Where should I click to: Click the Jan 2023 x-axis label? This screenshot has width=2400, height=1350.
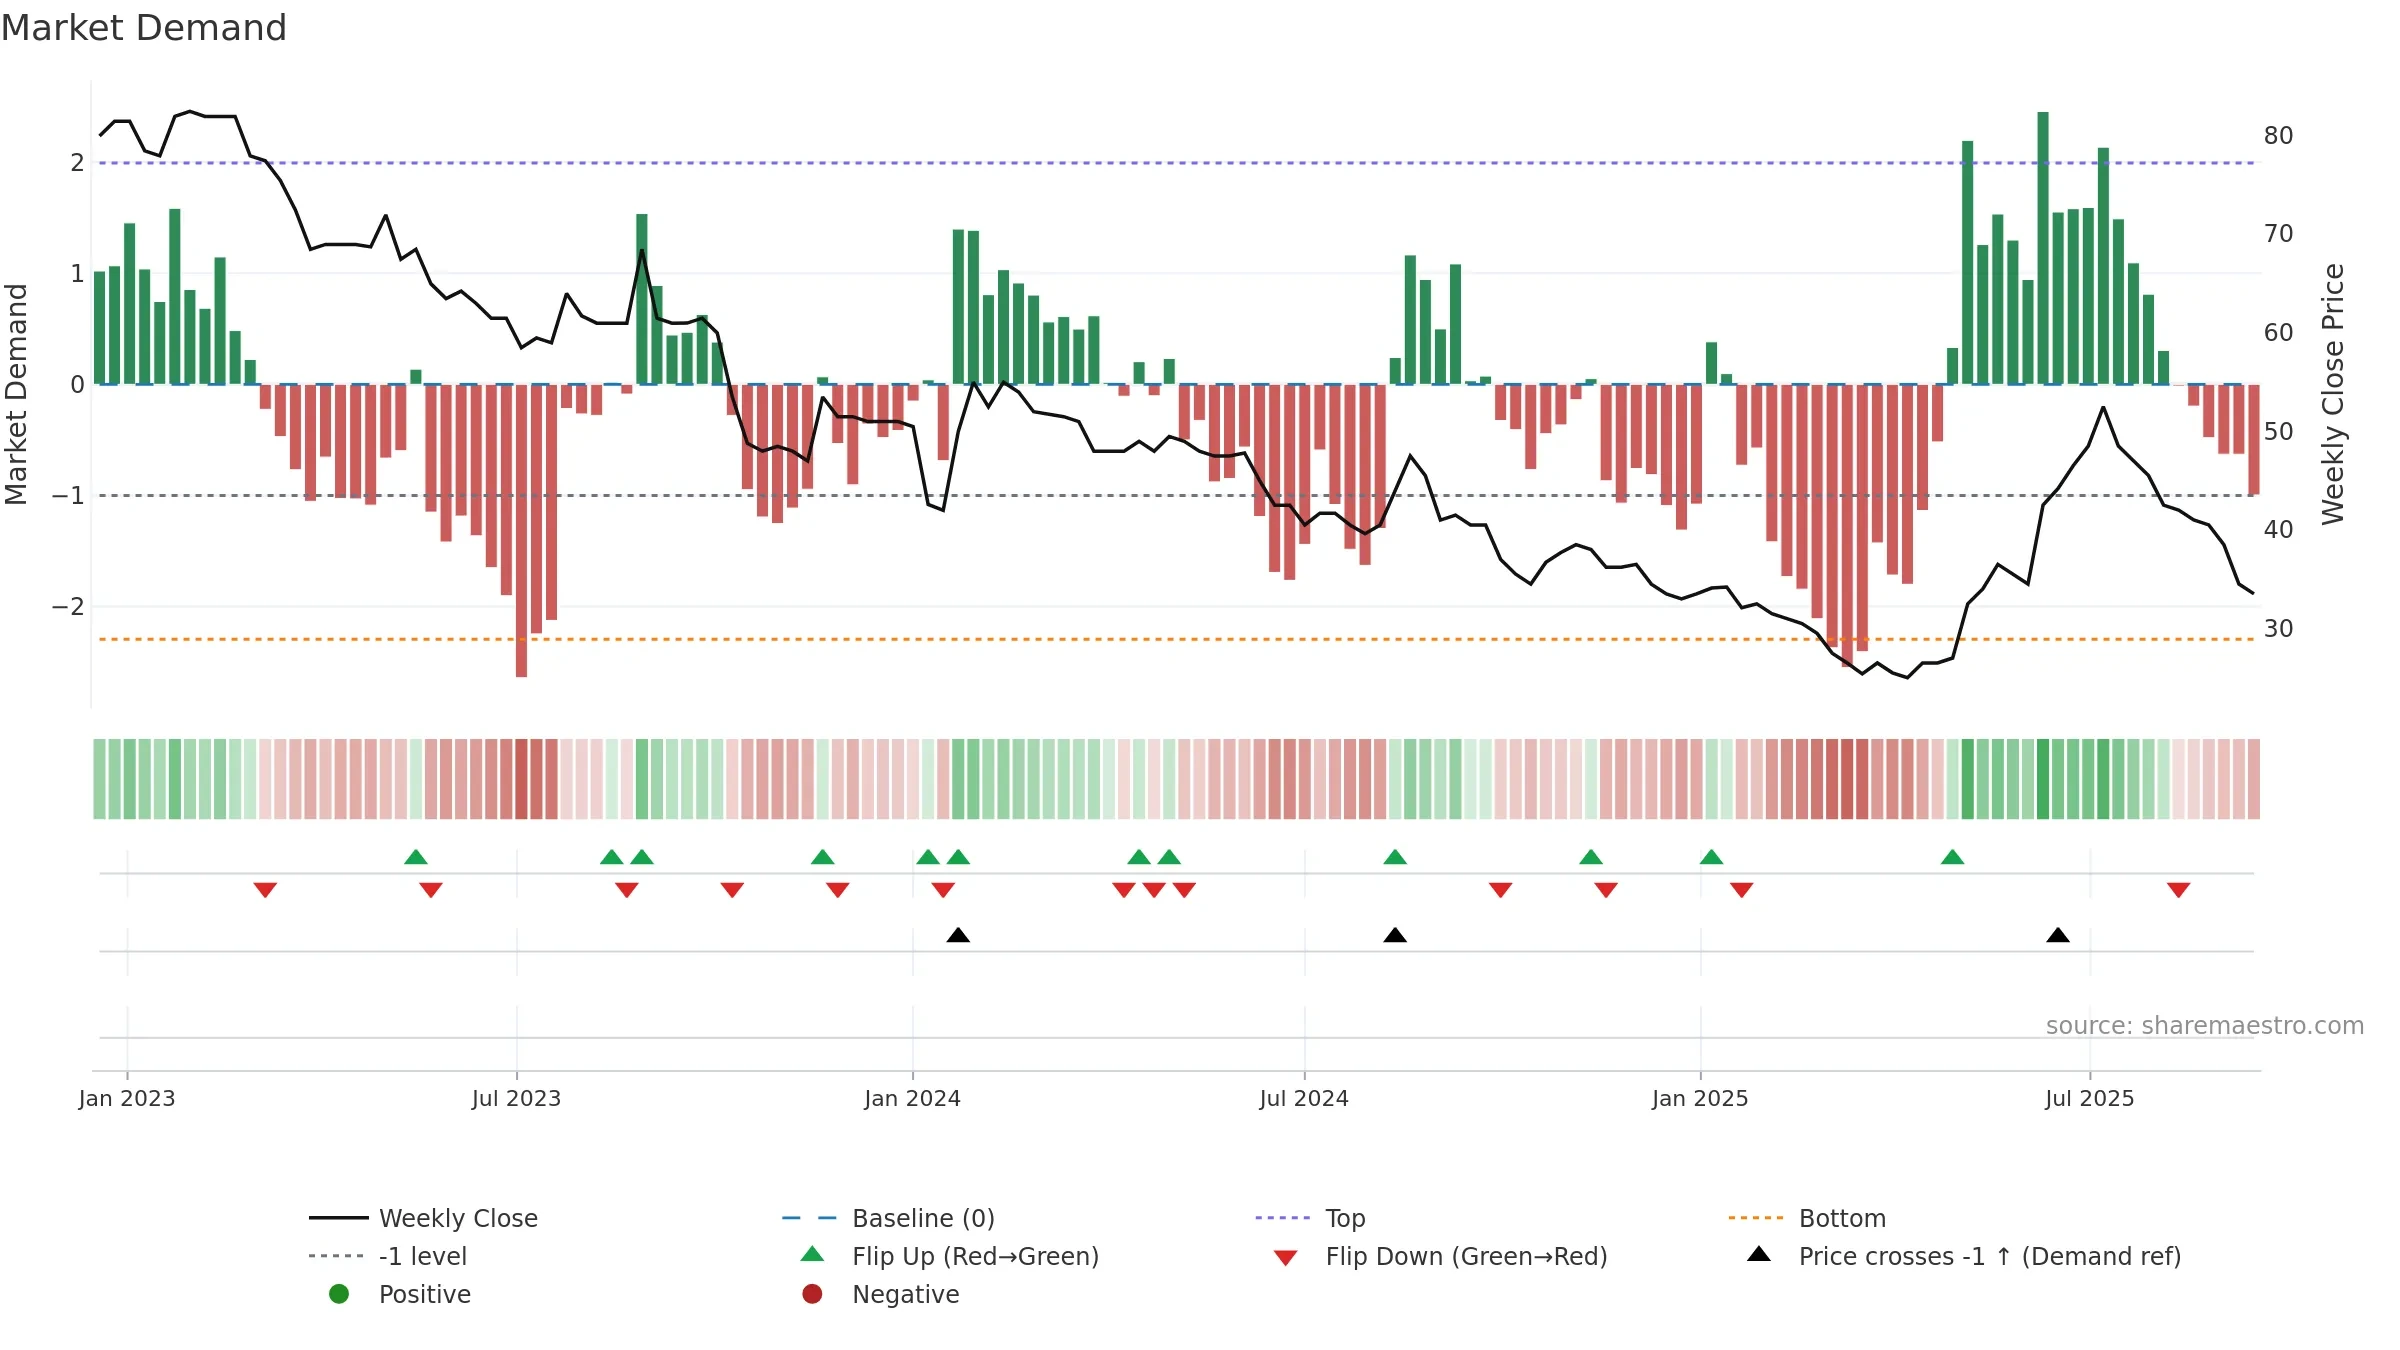point(127,1098)
